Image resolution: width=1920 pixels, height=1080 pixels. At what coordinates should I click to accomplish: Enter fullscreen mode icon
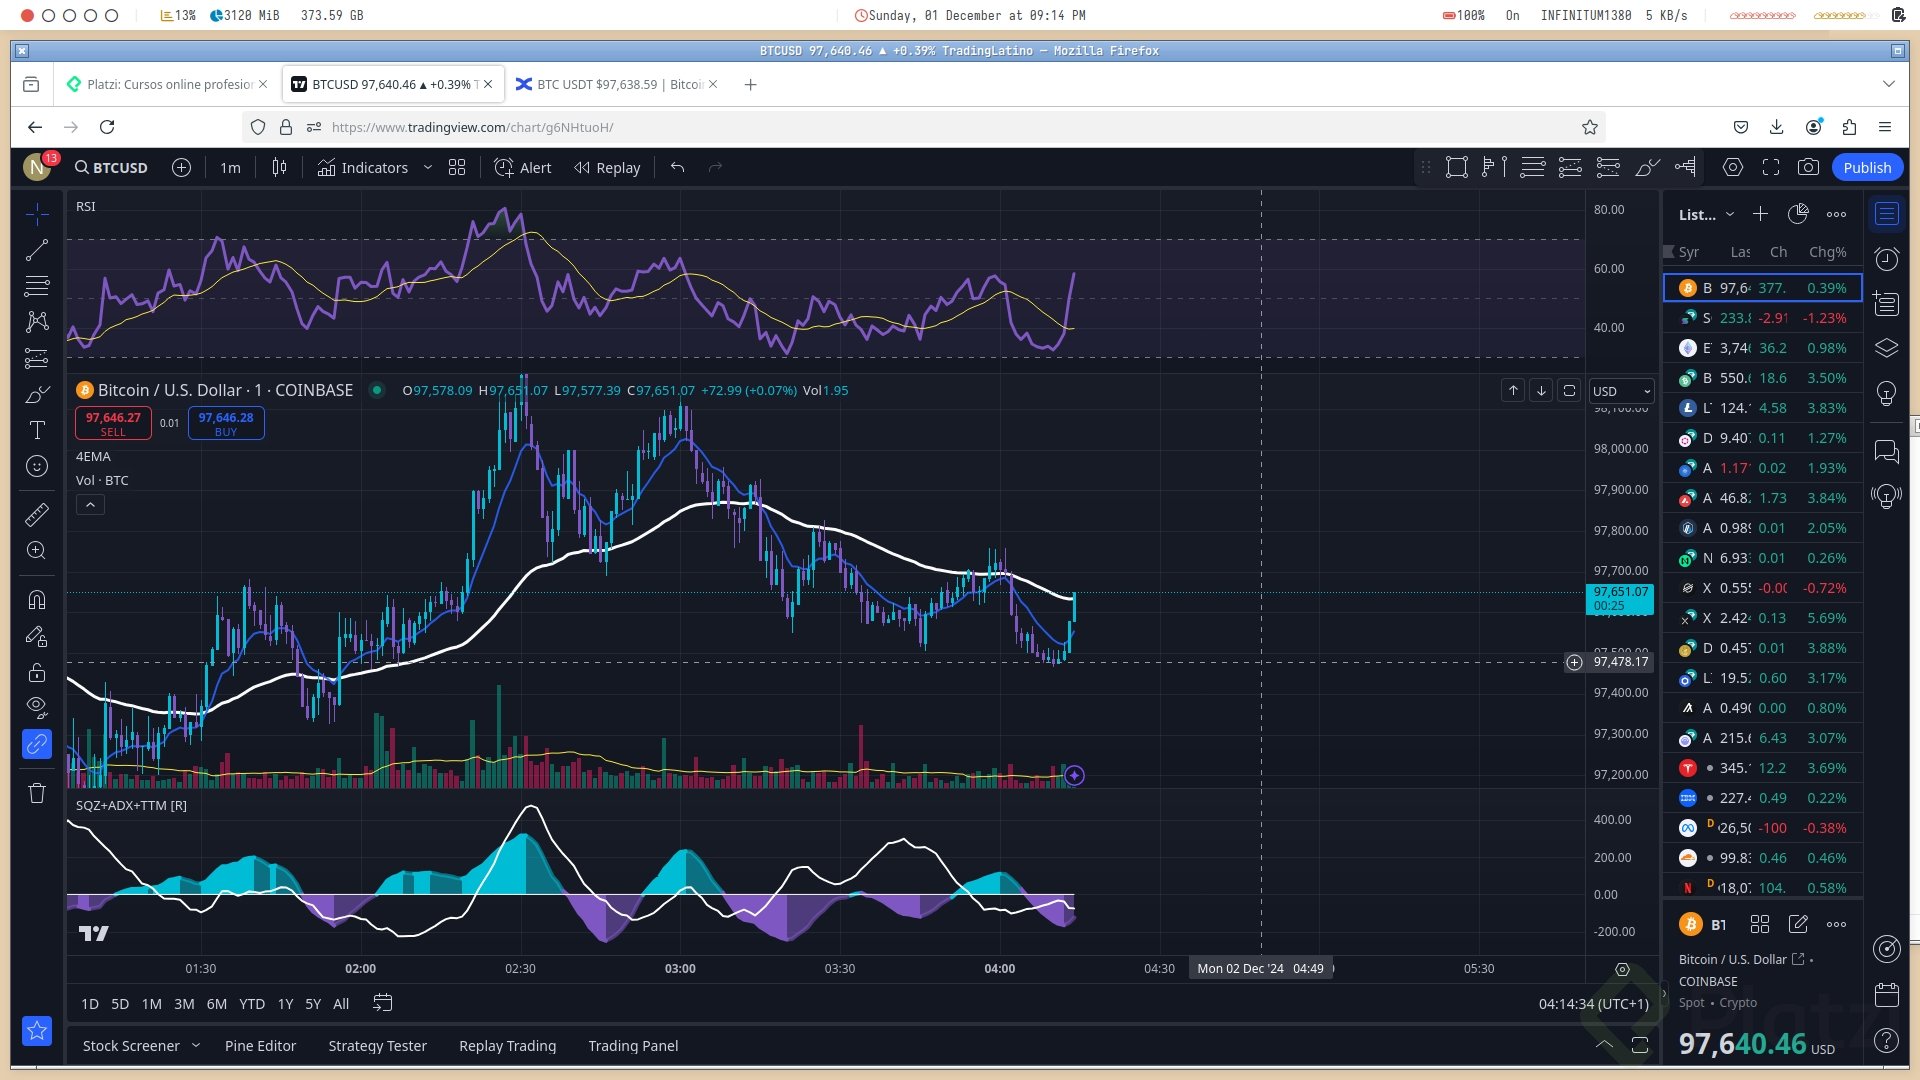pyautogui.click(x=1771, y=168)
